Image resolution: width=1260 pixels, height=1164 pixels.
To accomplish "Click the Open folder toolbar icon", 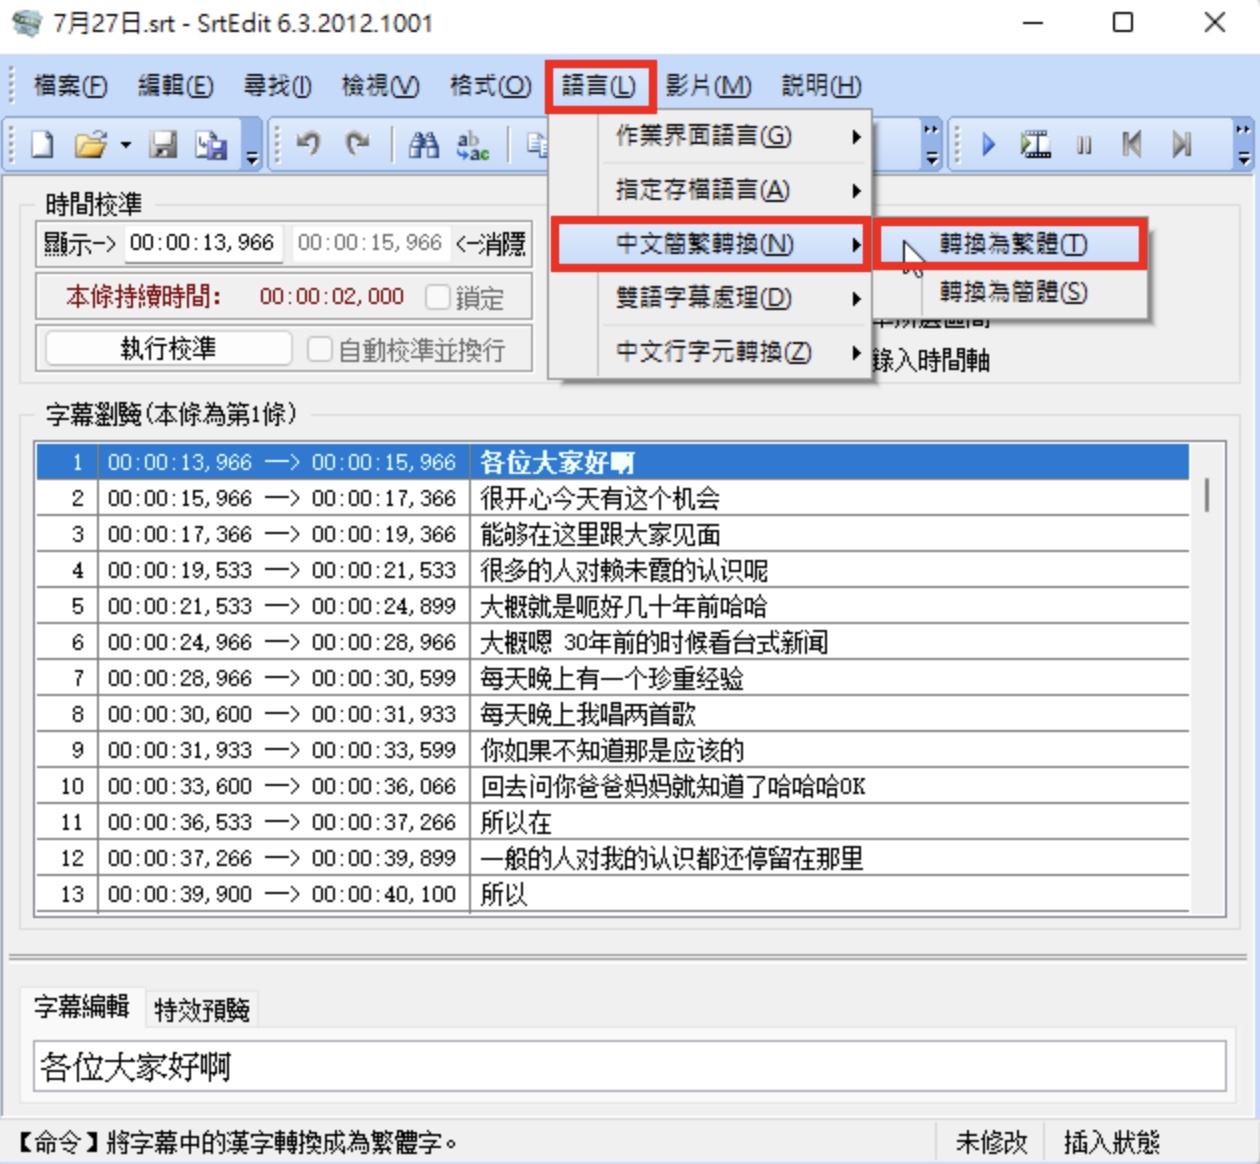I will coord(90,146).
